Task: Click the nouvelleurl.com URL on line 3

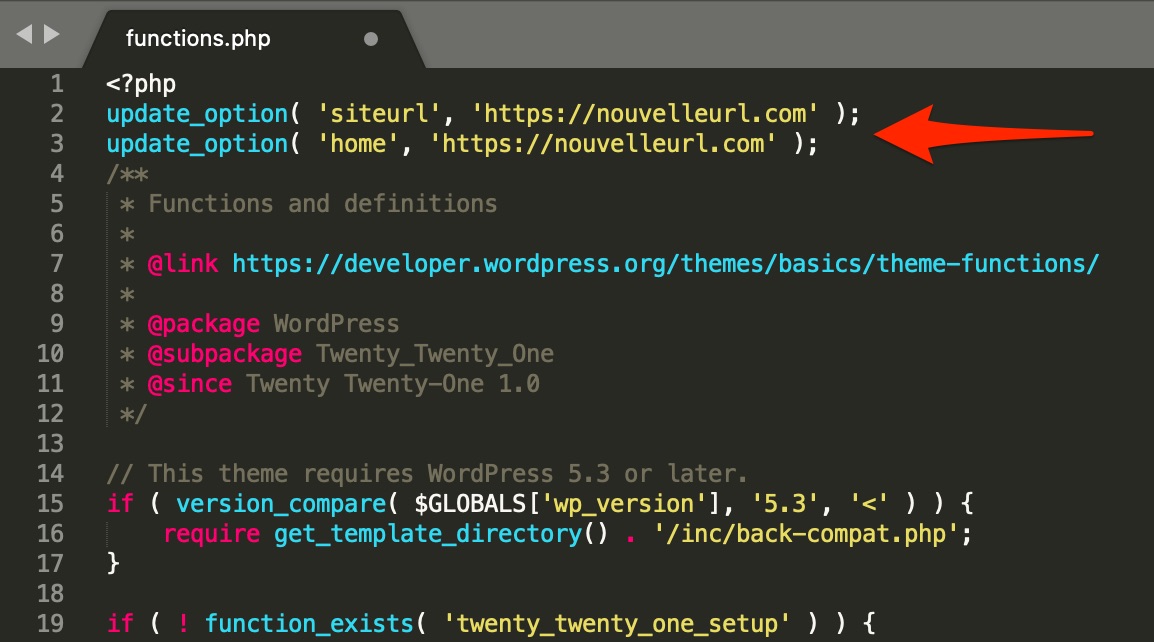Action: click(x=603, y=144)
